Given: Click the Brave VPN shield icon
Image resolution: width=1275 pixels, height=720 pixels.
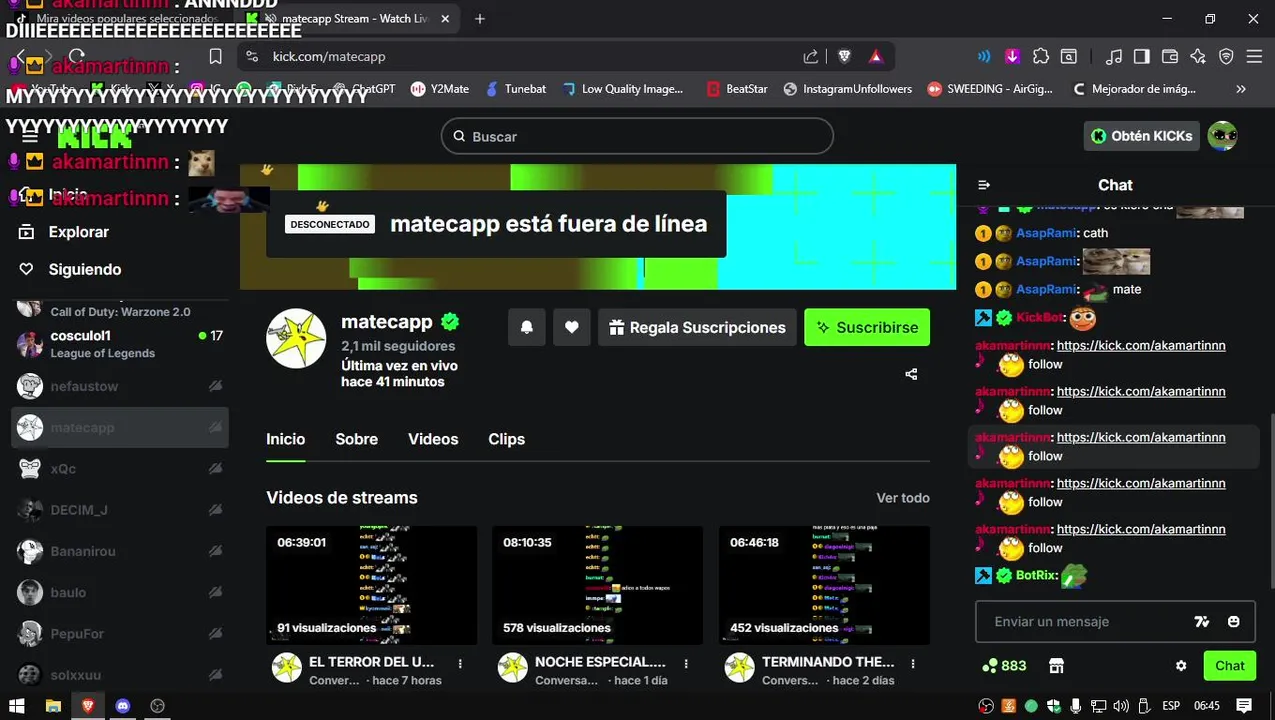Looking at the screenshot, I should 1226,57.
